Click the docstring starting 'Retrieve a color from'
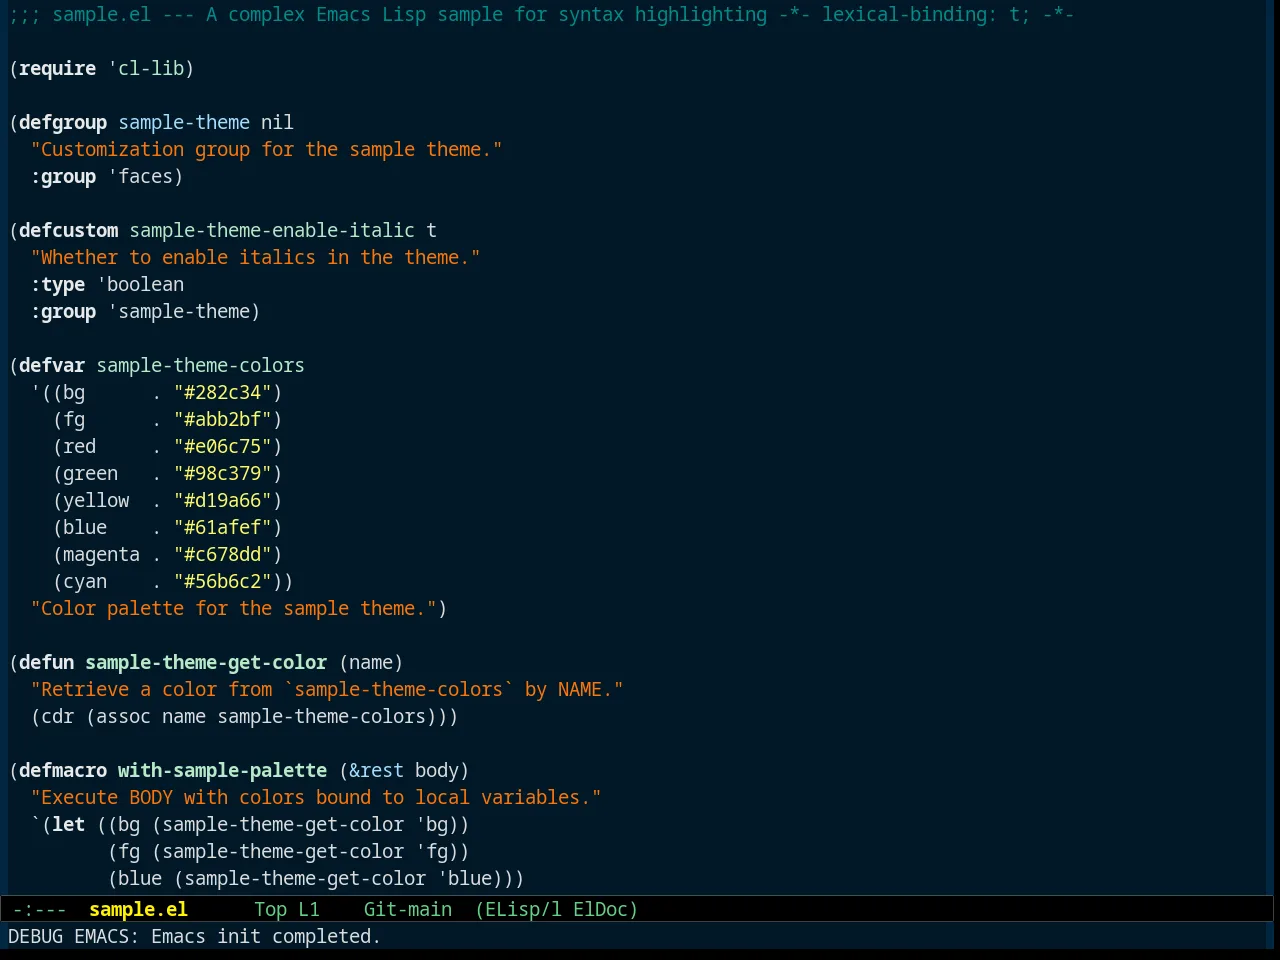Image resolution: width=1280 pixels, height=960 pixels. 327,689
